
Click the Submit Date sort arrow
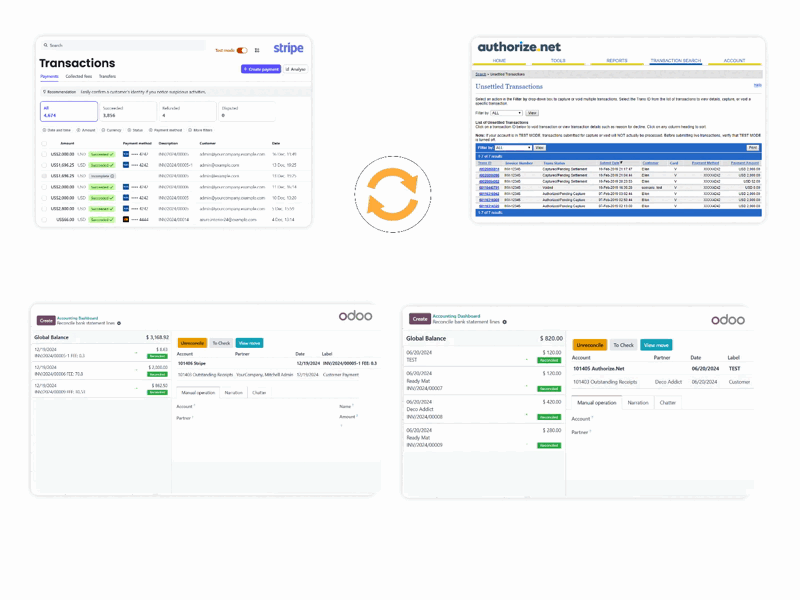tap(621, 163)
